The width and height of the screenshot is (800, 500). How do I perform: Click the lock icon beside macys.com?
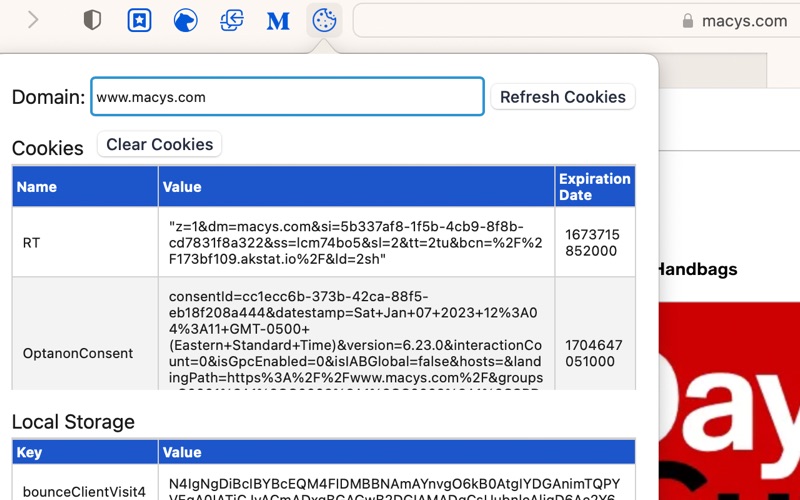coord(687,20)
